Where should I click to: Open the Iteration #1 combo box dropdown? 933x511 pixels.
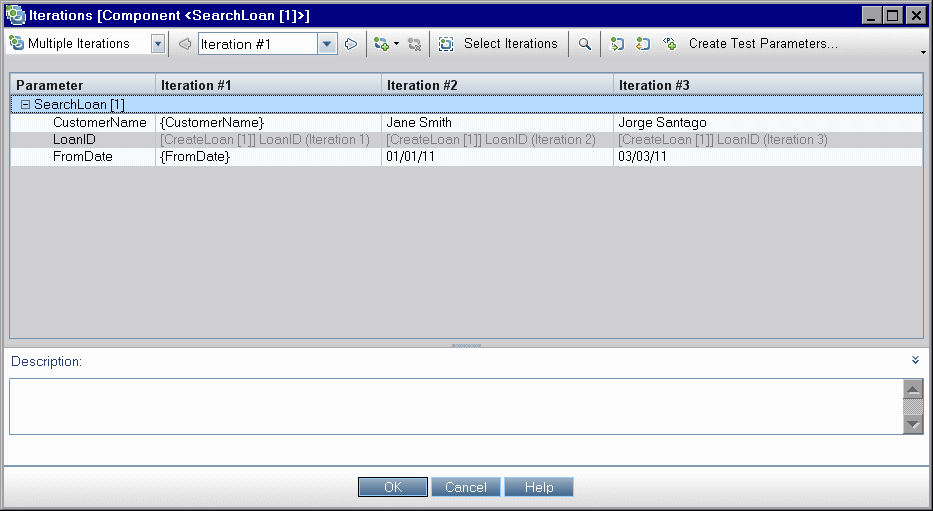pyautogui.click(x=327, y=44)
